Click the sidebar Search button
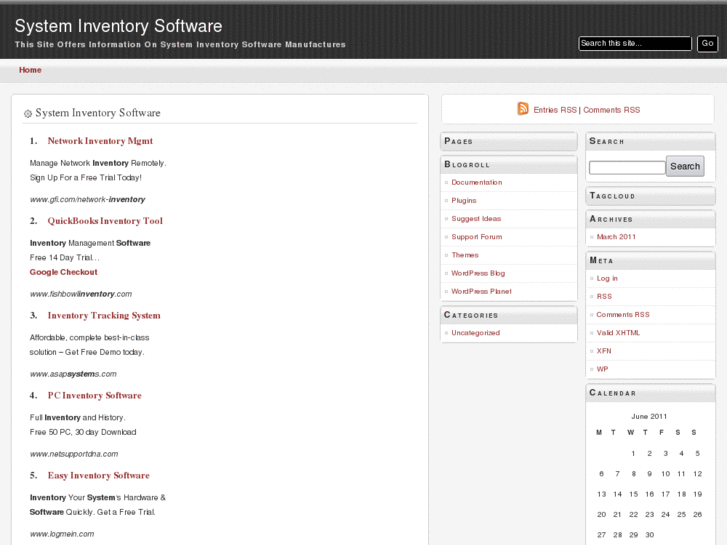Viewport: 727px width, 545px height. pos(685,166)
